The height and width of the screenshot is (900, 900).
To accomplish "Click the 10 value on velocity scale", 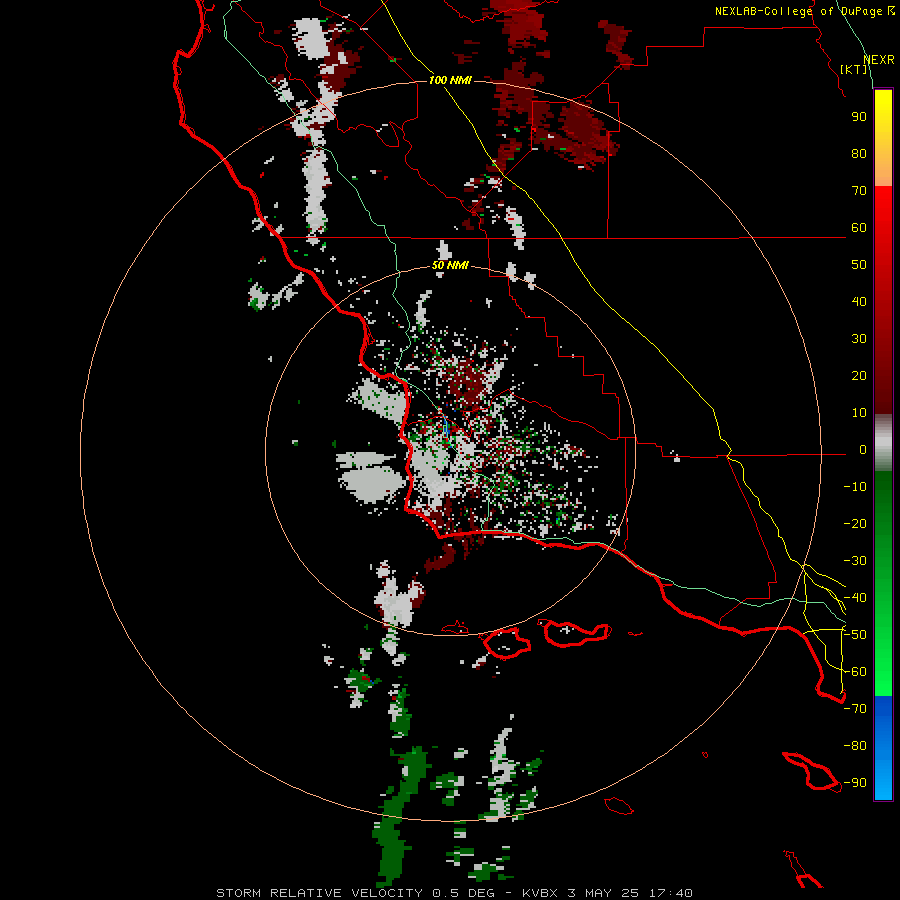I will click(x=859, y=413).
